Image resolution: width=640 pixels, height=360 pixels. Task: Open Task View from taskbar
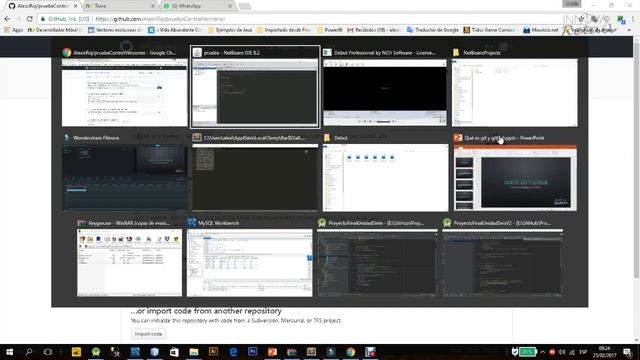click(48, 352)
